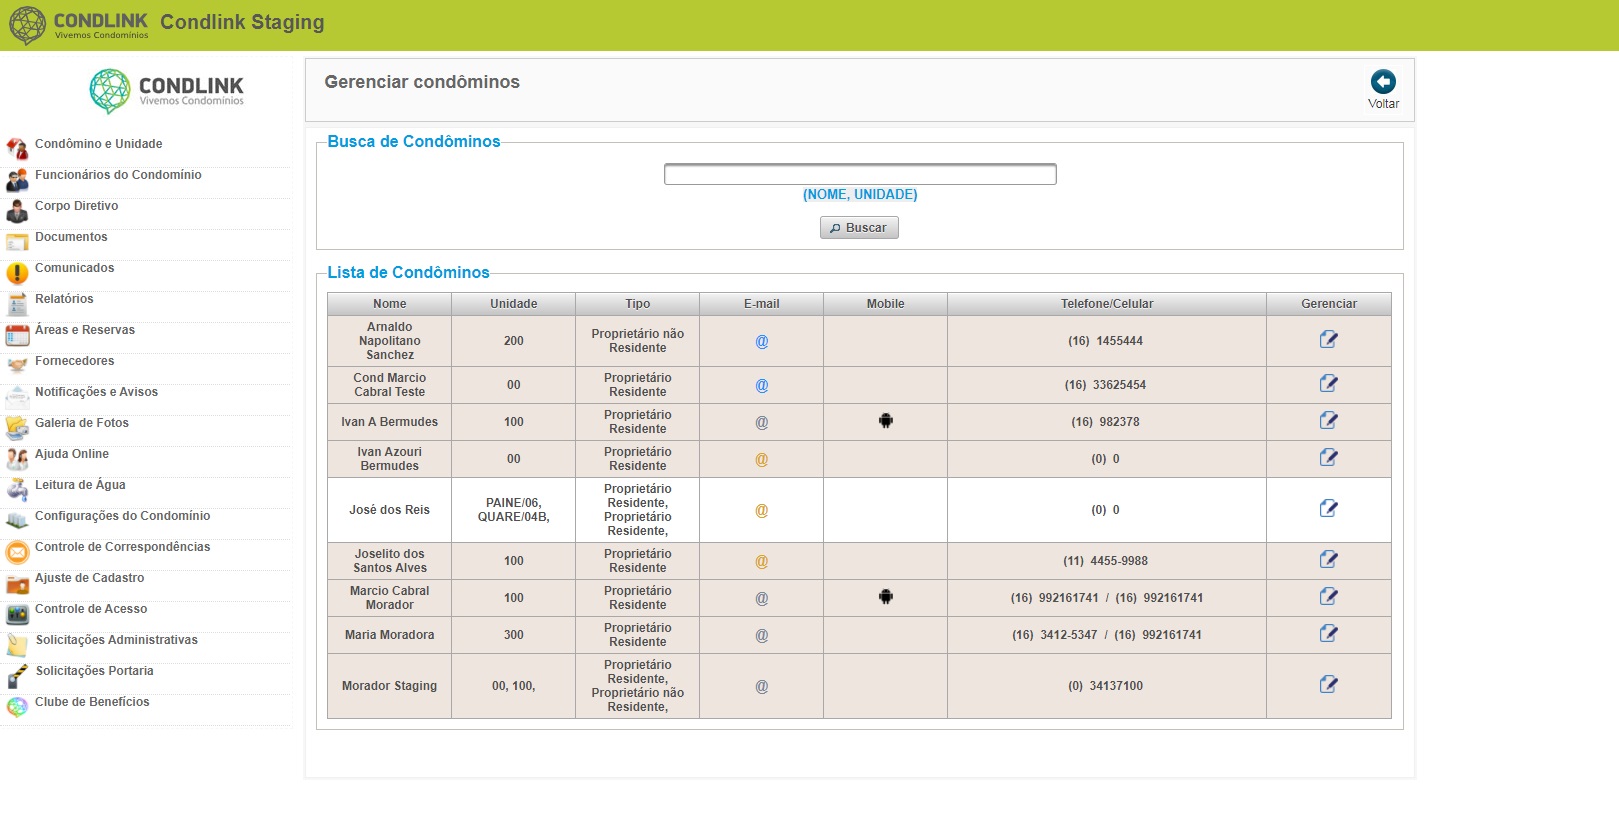Open the manage icon for José dos Reis
Image resolution: width=1619 pixels, height=826 pixels.
pos(1328,509)
